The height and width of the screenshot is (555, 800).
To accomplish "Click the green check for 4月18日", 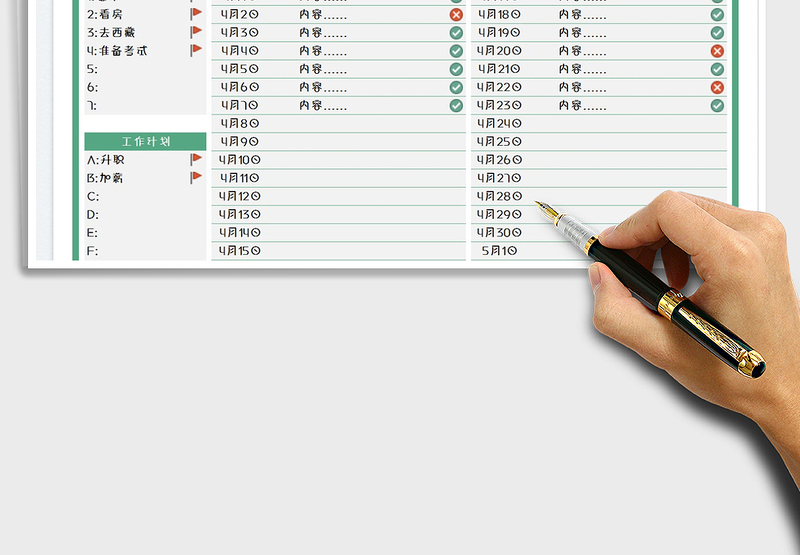I will click(717, 15).
